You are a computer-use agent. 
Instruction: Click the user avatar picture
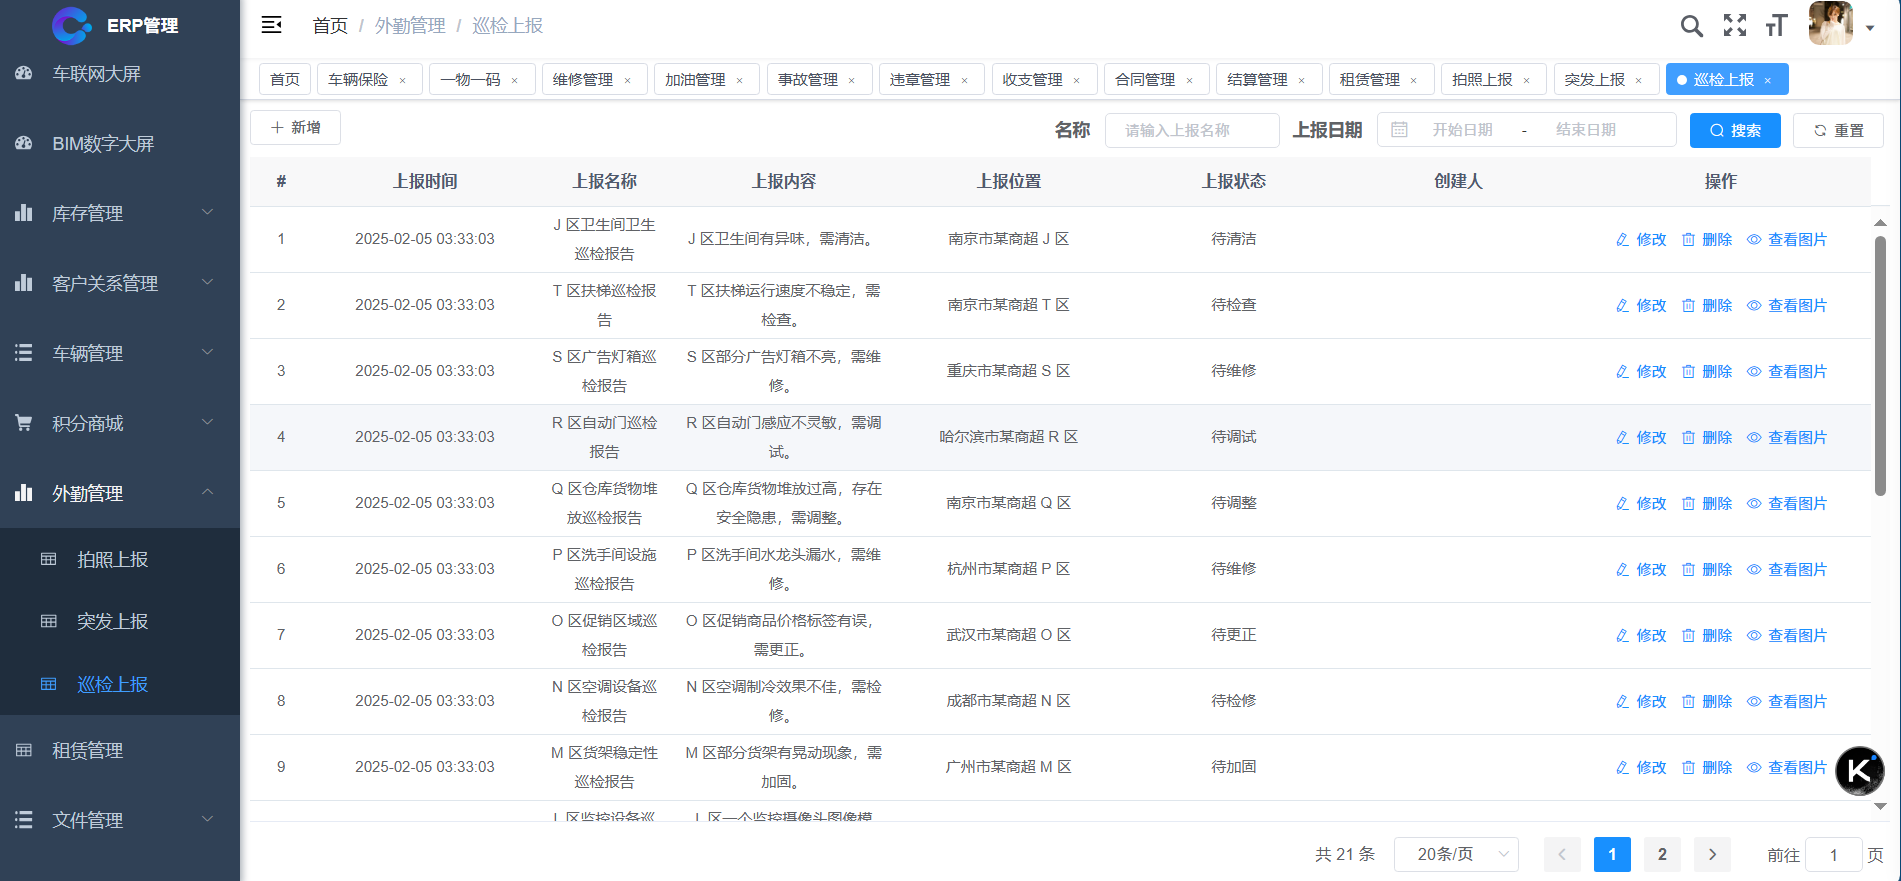coord(1831,22)
